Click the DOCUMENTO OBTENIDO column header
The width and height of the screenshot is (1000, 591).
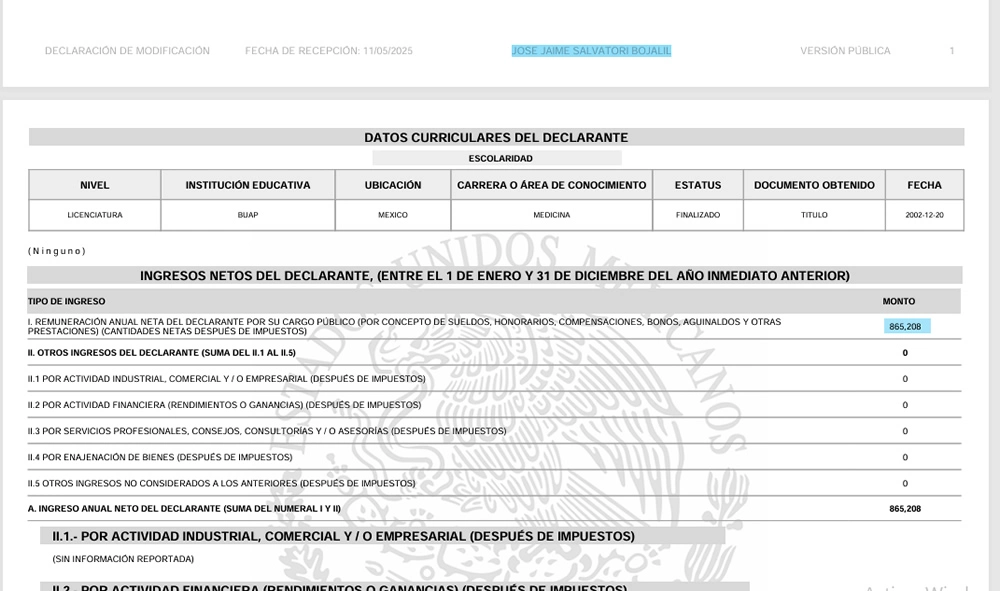coord(814,185)
